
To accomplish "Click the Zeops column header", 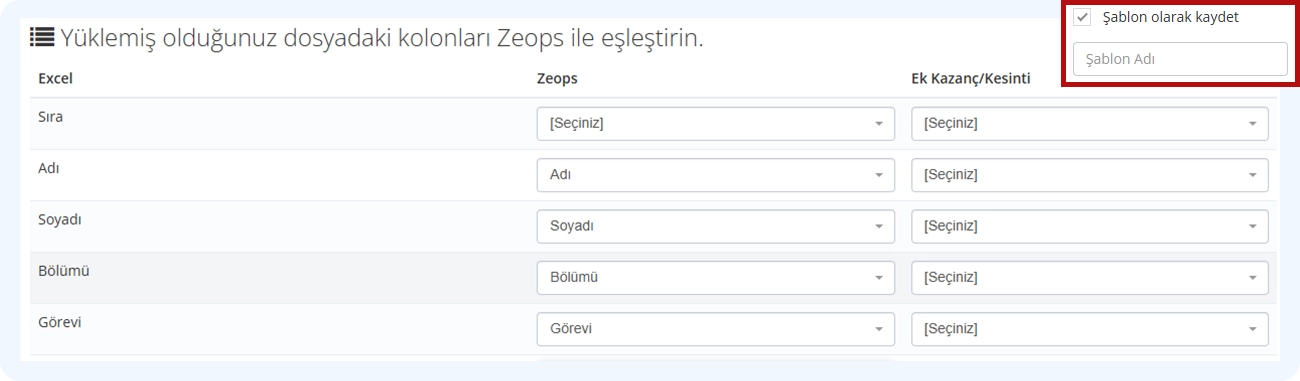I will [557, 78].
